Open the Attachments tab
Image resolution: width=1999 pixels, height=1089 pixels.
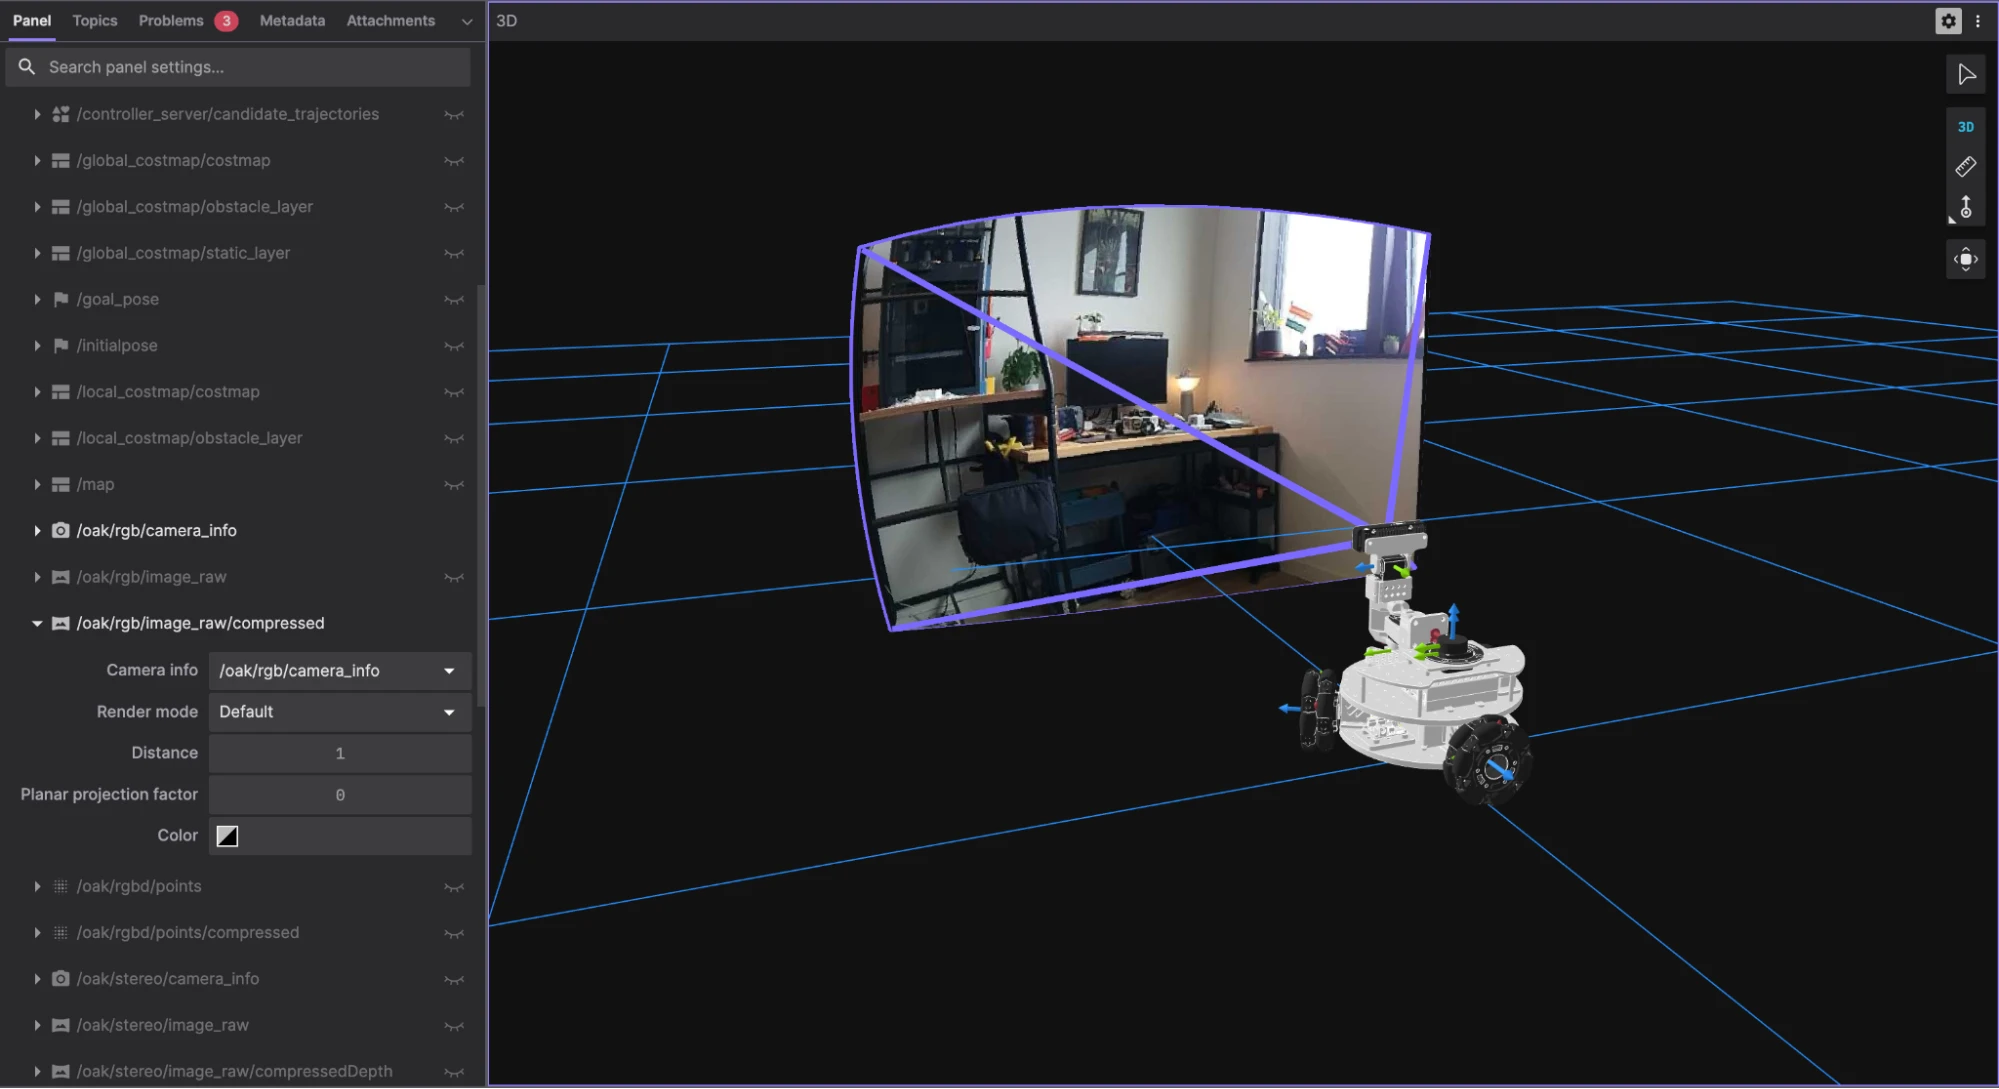pyautogui.click(x=391, y=21)
